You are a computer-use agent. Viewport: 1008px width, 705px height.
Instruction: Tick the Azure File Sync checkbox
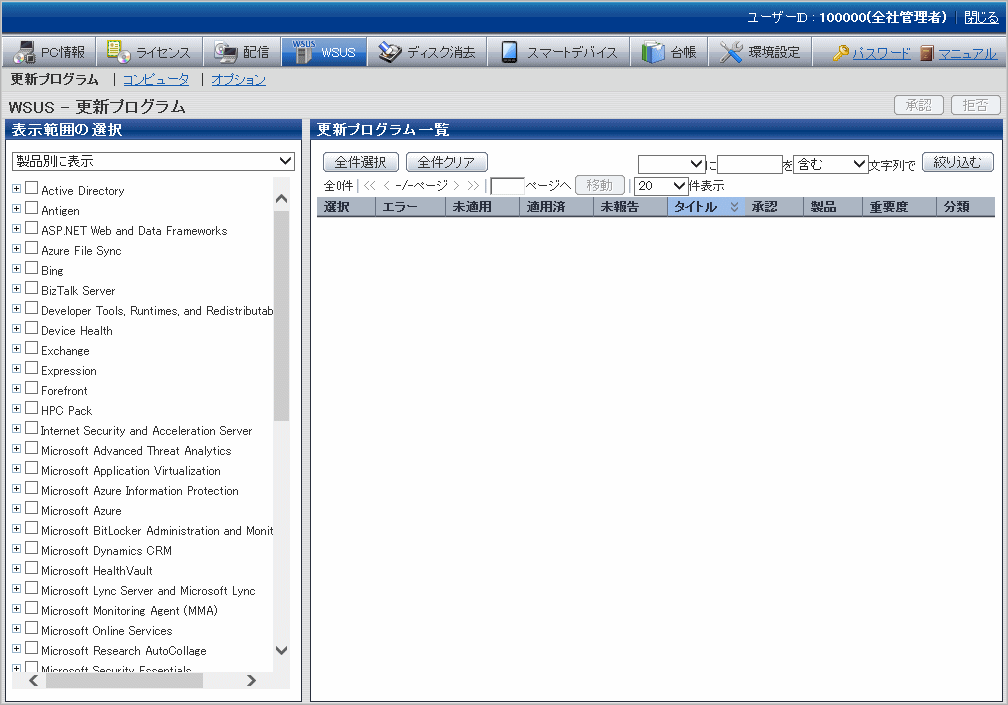click(x=32, y=248)
